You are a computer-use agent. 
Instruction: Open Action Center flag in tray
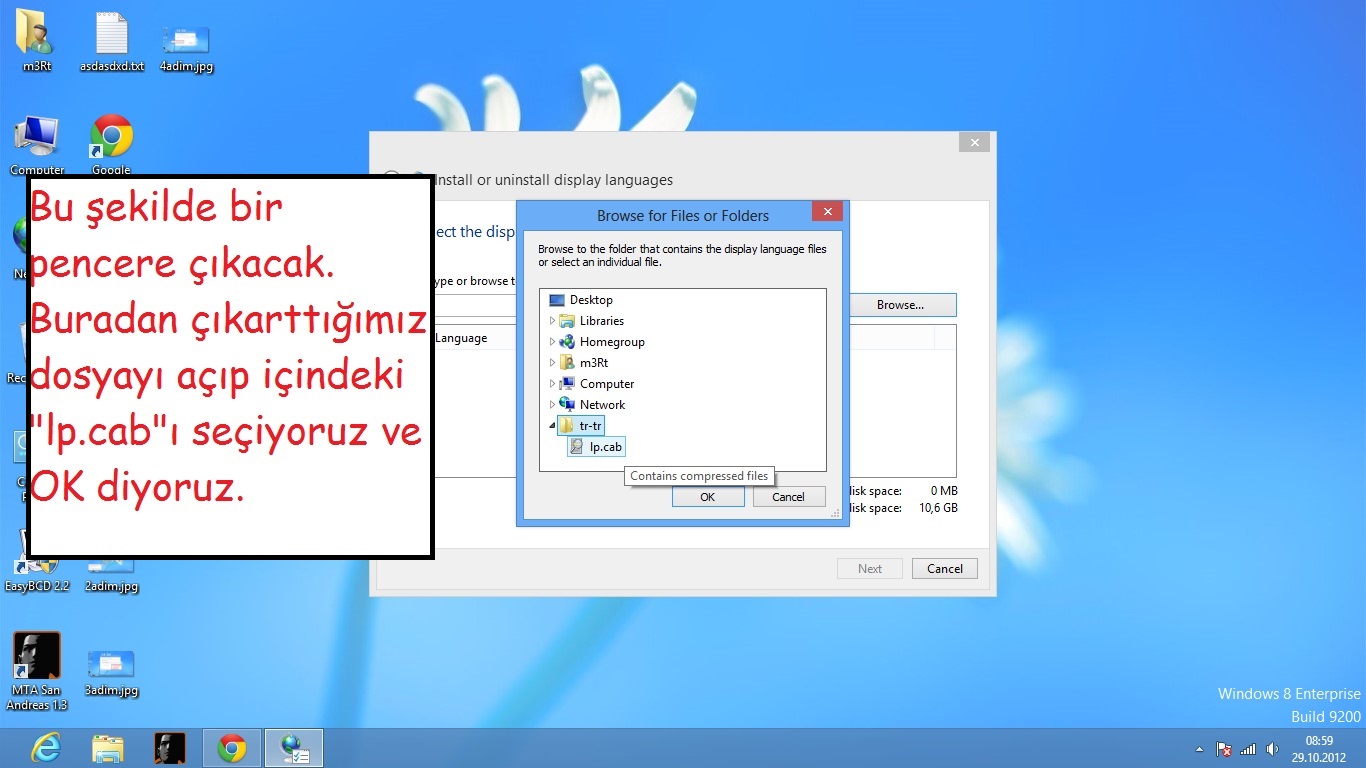point(1223,749)
